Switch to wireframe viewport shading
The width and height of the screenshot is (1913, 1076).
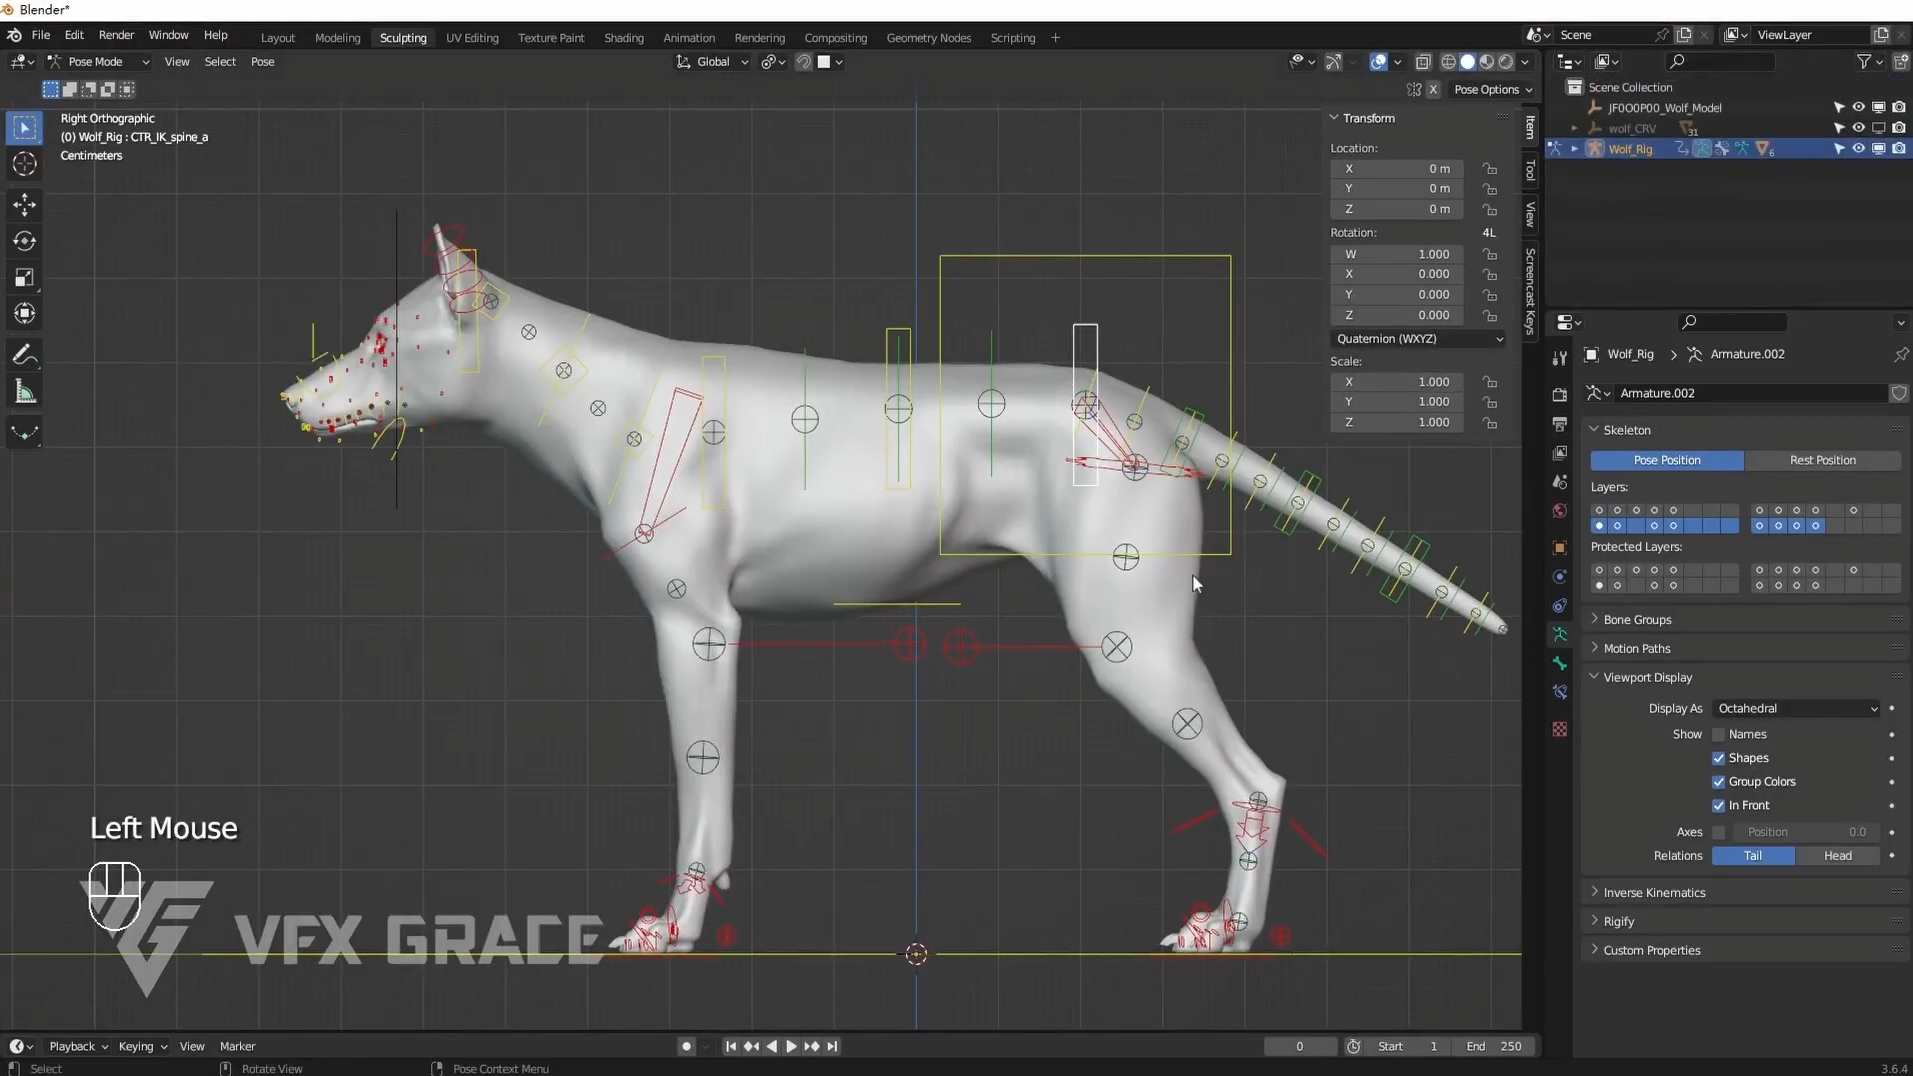point(1447,61)
